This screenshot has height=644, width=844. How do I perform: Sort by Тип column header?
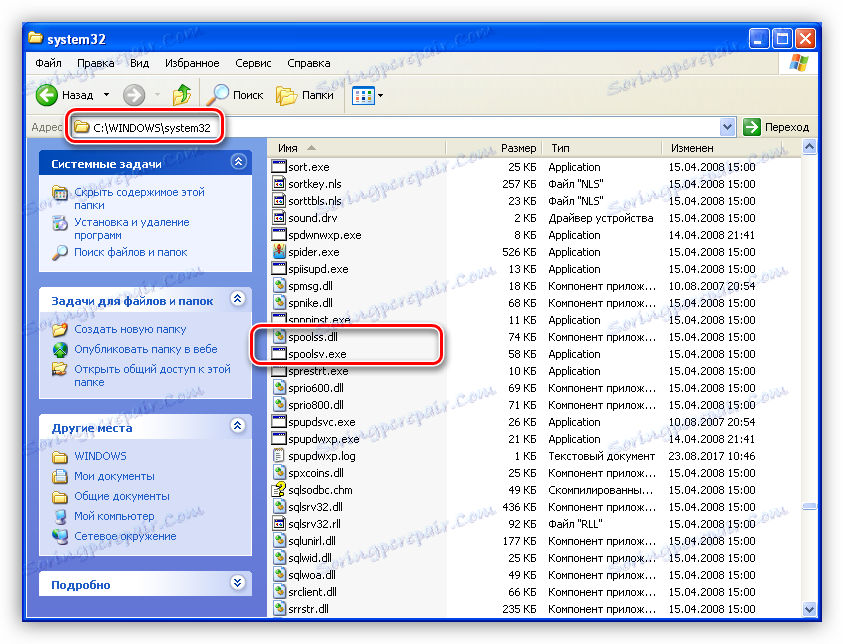coord(602,148)
